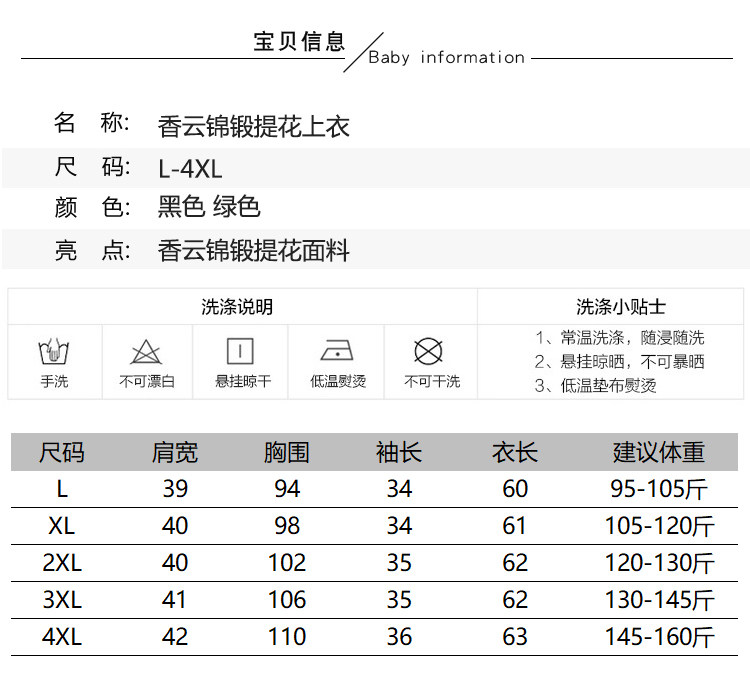Click the 宝贝信息 heading
Viewport: 750px width, 679px height.
tap(299, 42)
